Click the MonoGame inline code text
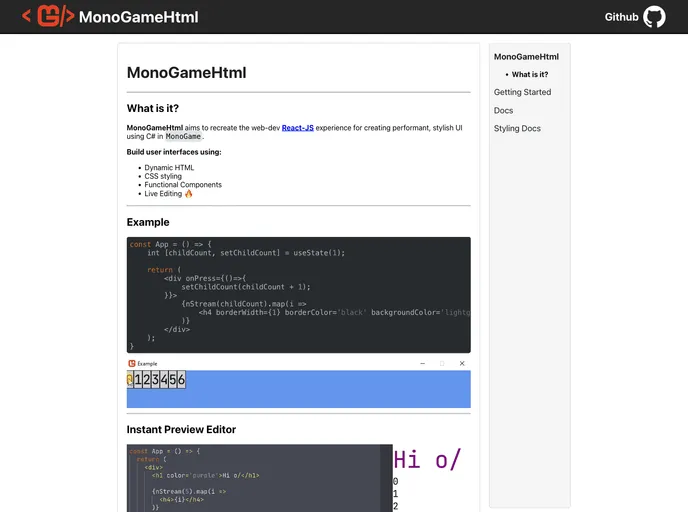This screenshot has height=512, width=688. coord(183,136)
